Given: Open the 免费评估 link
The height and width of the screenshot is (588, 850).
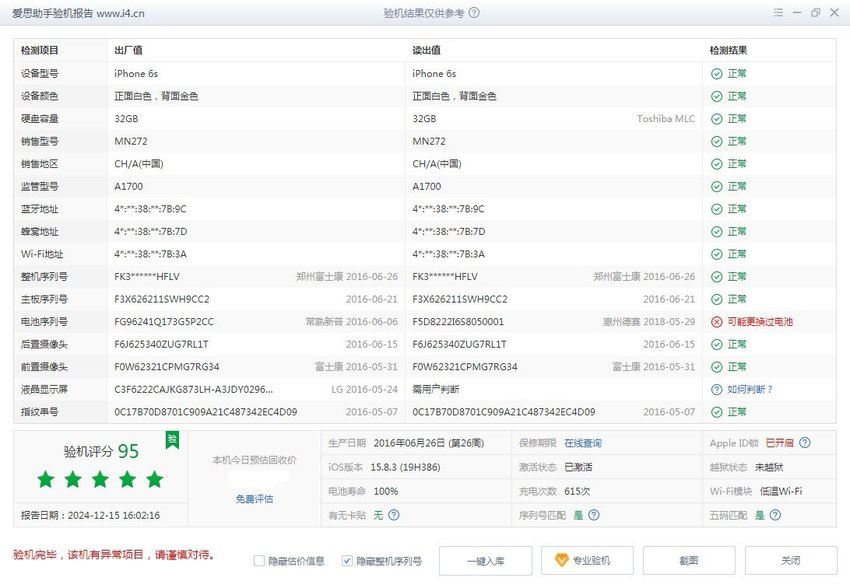Looking at the screenshot, I should [x=254, y=499].
